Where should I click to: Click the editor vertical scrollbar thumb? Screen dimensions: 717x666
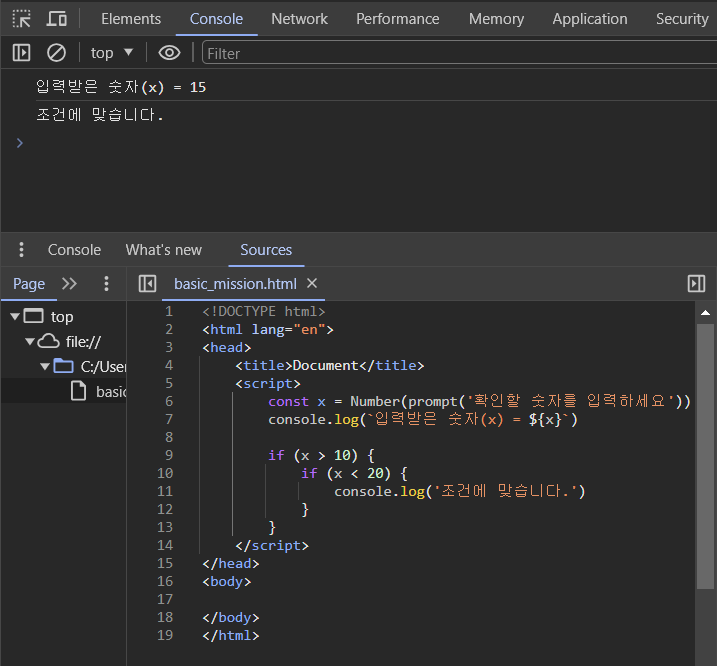coord(705,457)
